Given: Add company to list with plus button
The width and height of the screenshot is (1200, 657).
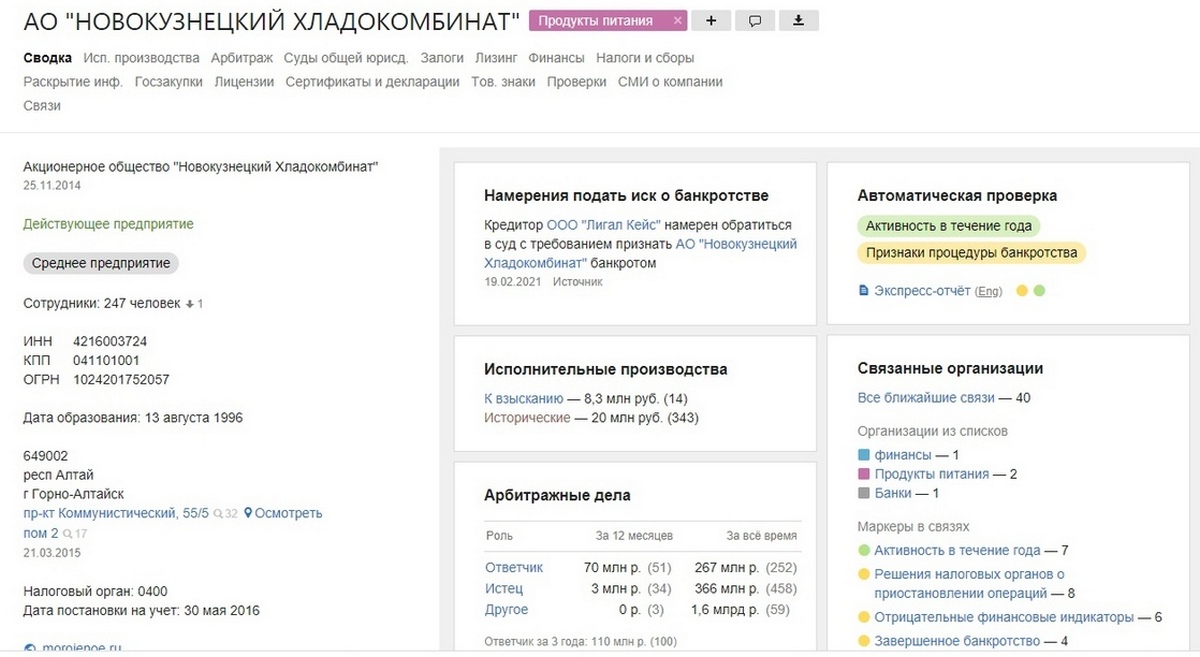Looking at the screenshot, I should pos(711,20).
